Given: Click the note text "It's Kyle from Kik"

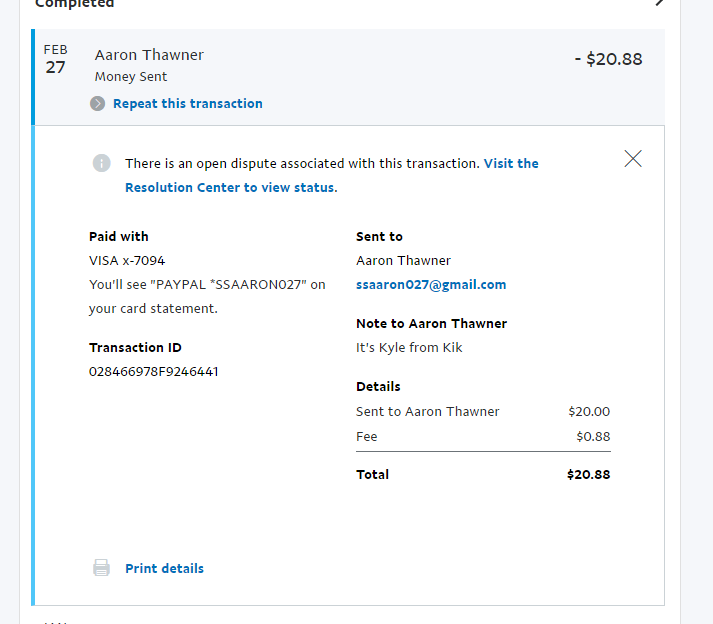Looking at the screenshot, I should point(409,347).
